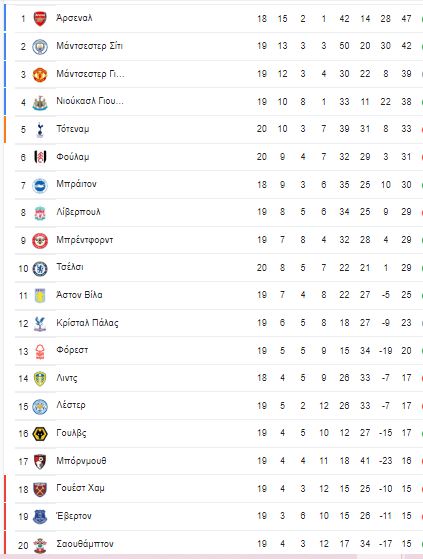Select the Everton crest icon
The height and width of the screenshot is (559, 423).
(x=40, y=517)
